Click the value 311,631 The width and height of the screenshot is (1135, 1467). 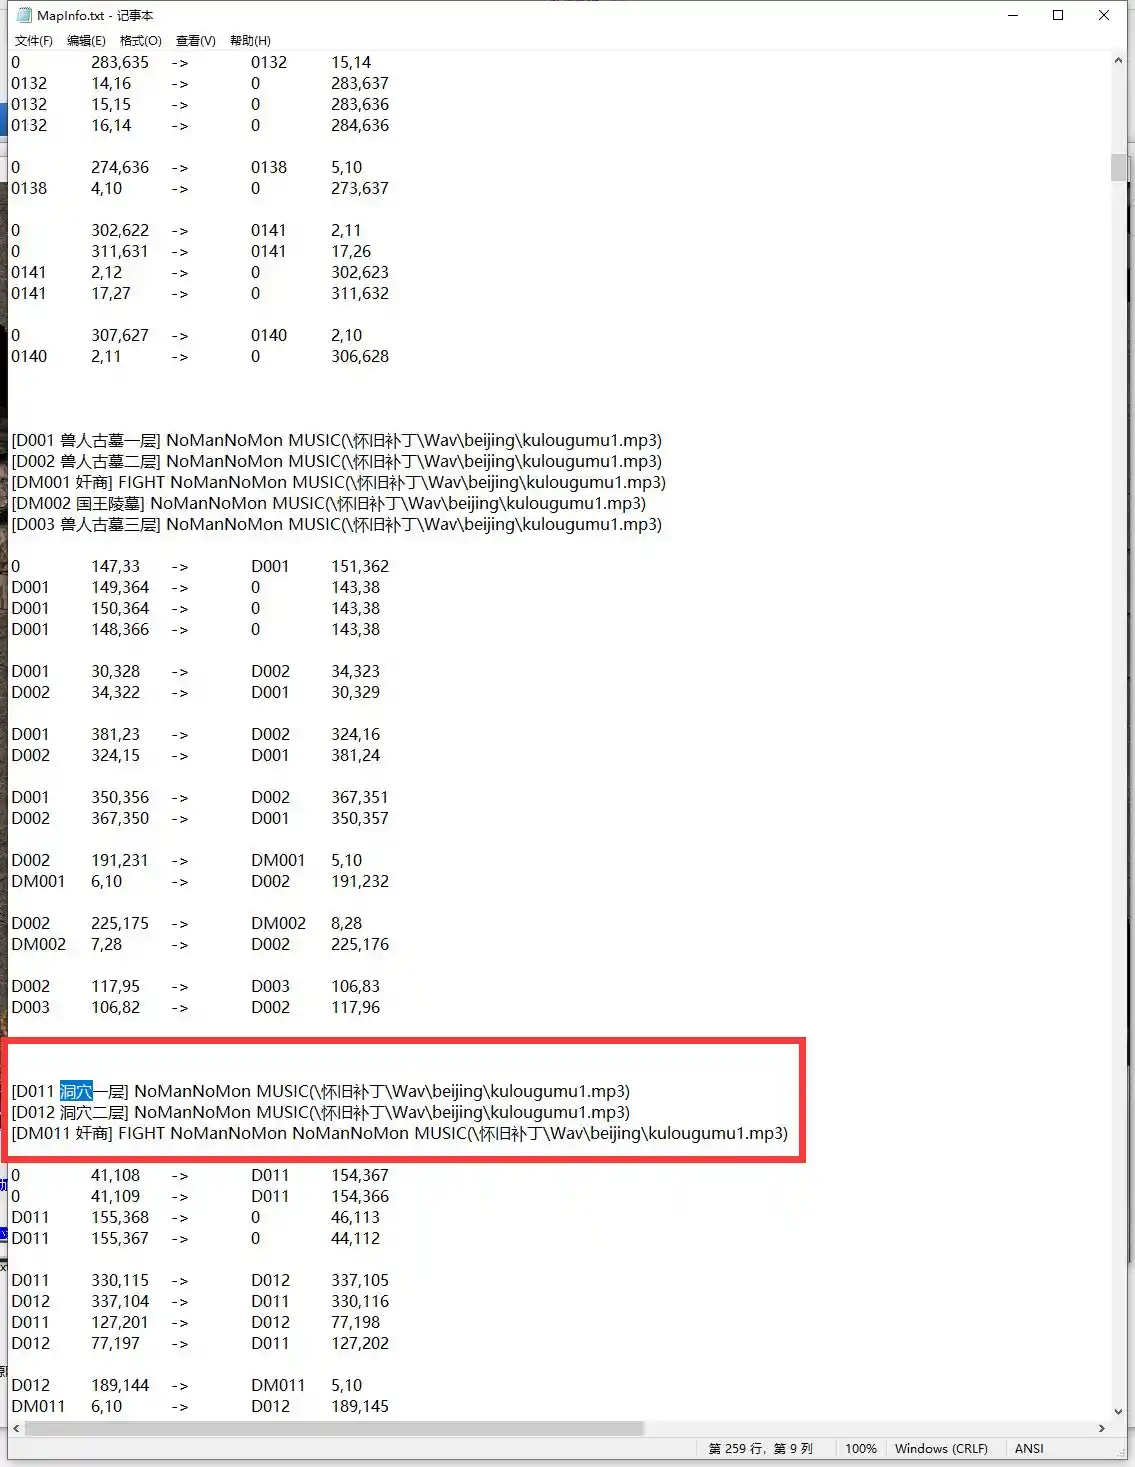point(120,251)
